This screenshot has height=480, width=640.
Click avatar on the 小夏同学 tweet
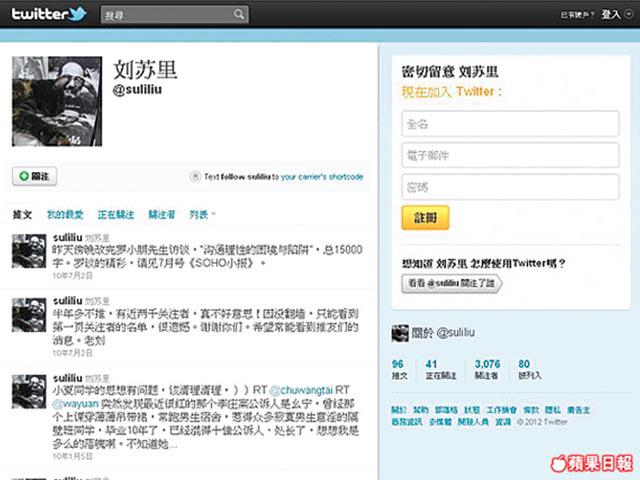point(29,391)
